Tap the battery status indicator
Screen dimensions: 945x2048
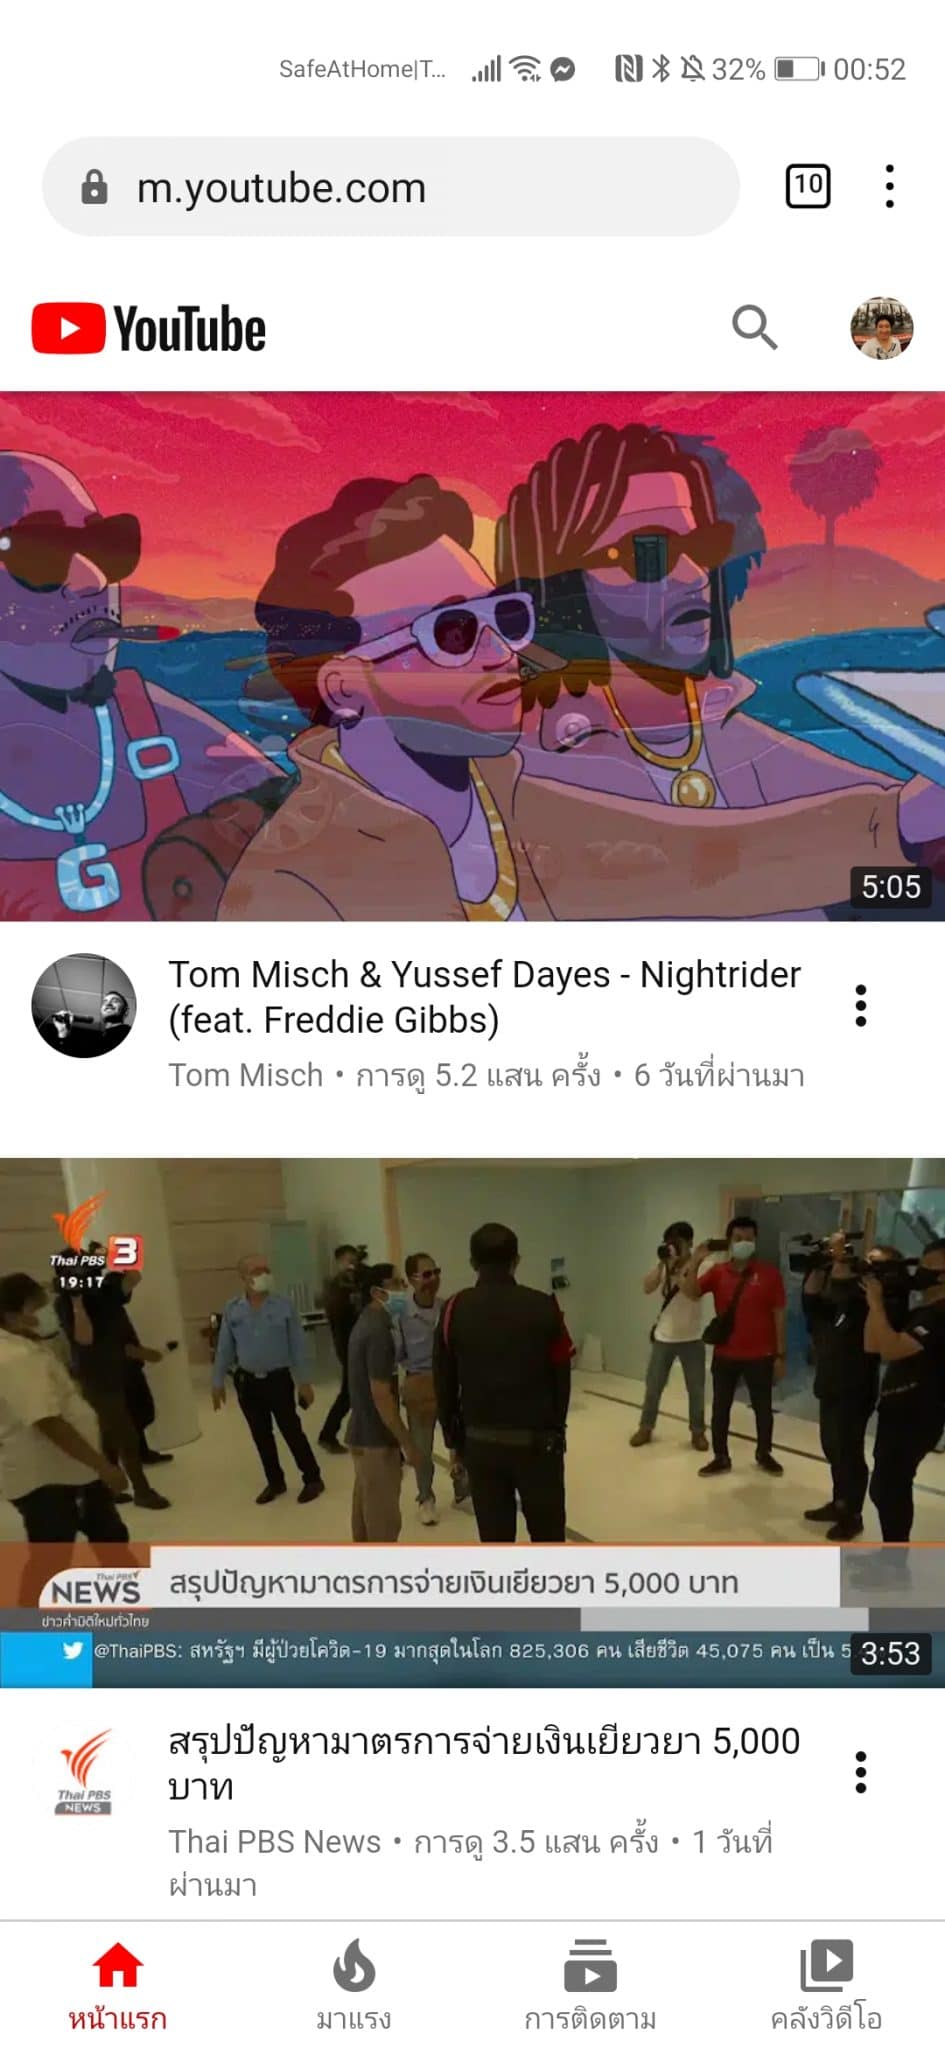click(x=799, y=69)
